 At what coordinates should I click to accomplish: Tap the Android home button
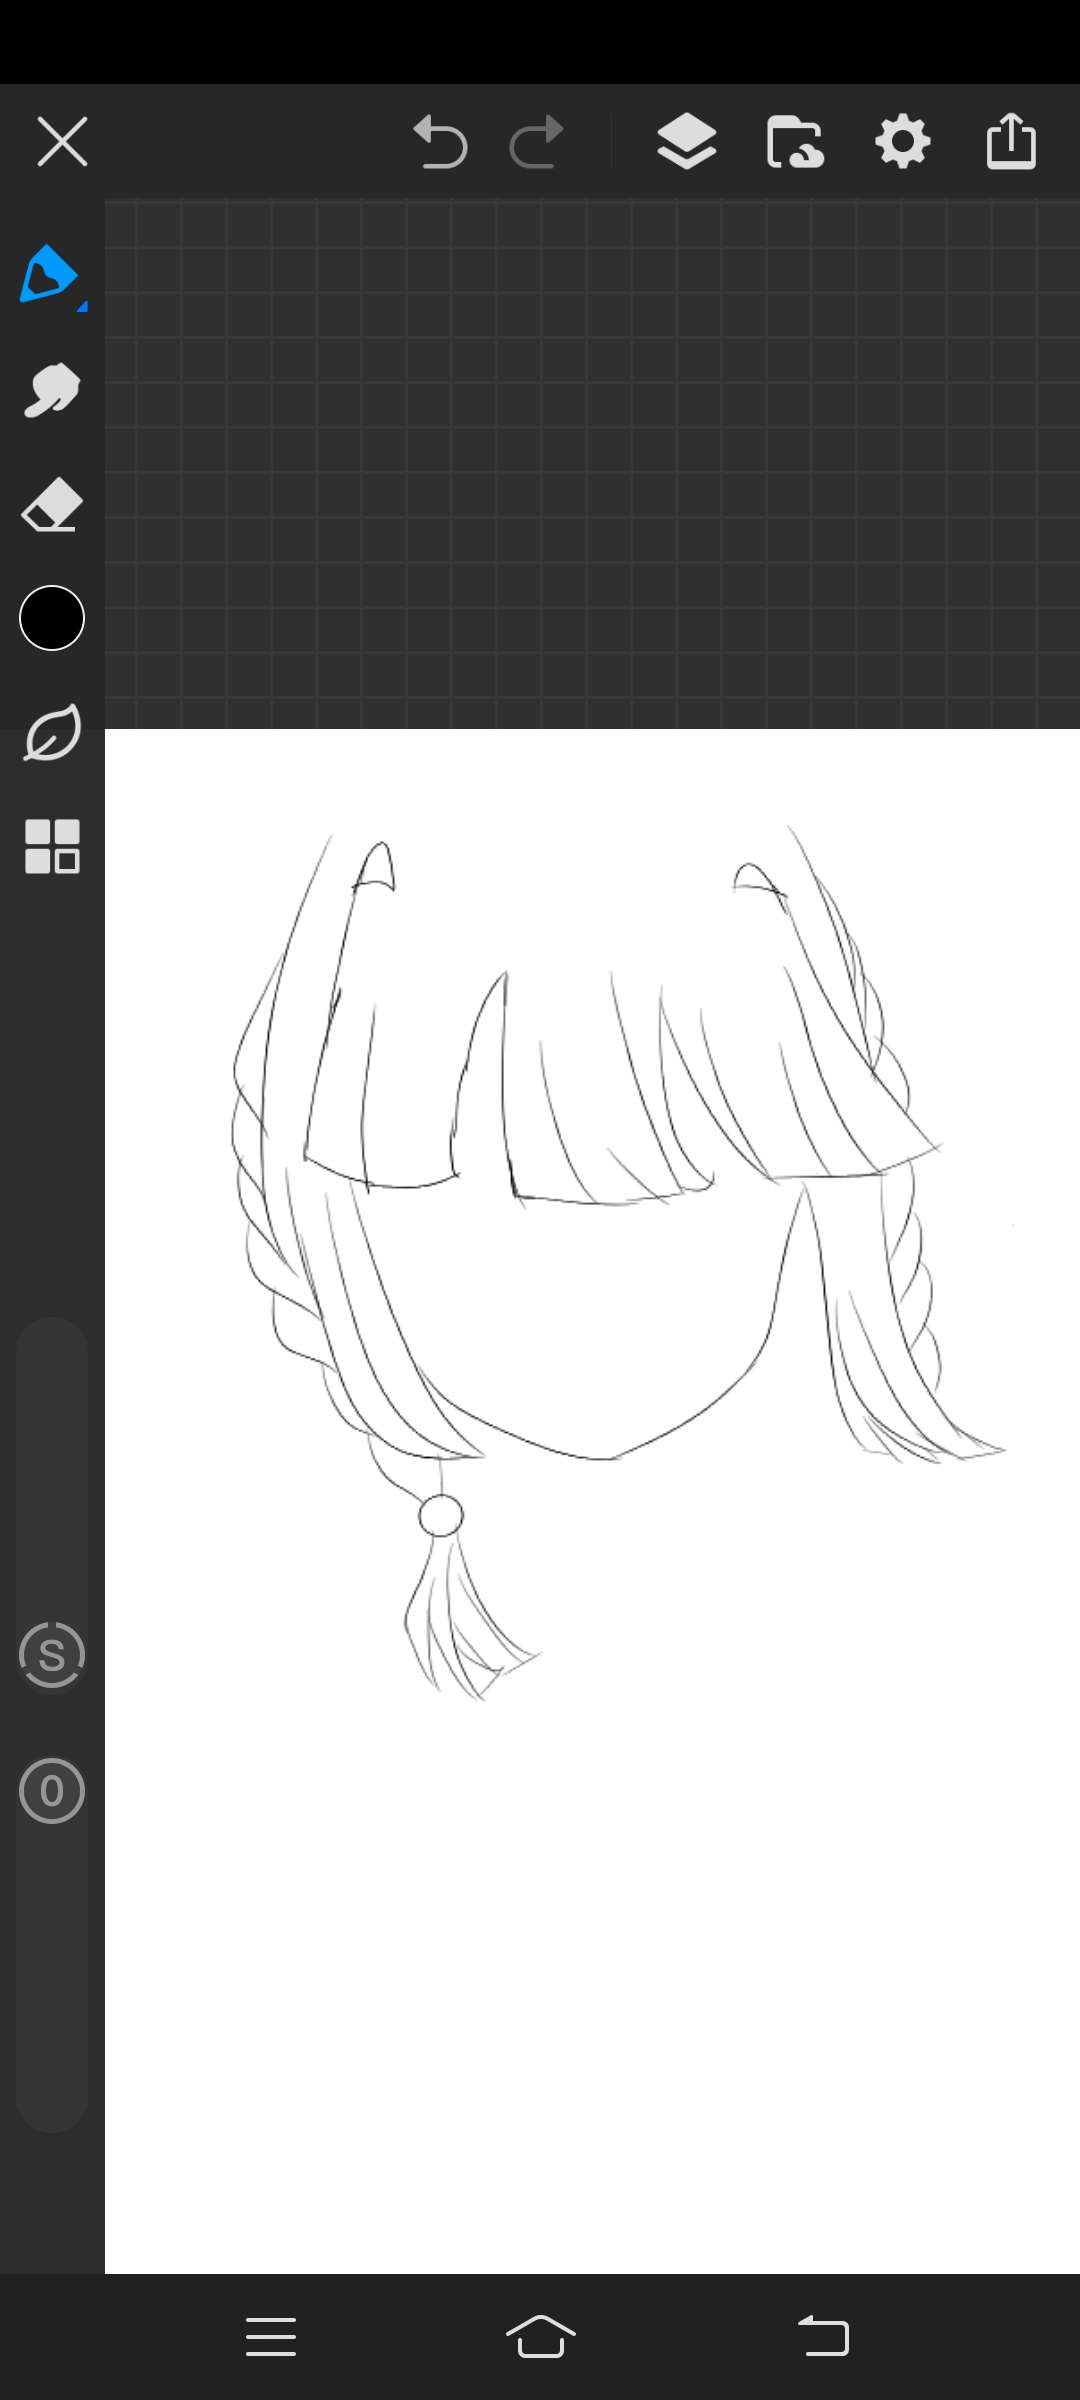541,2336
